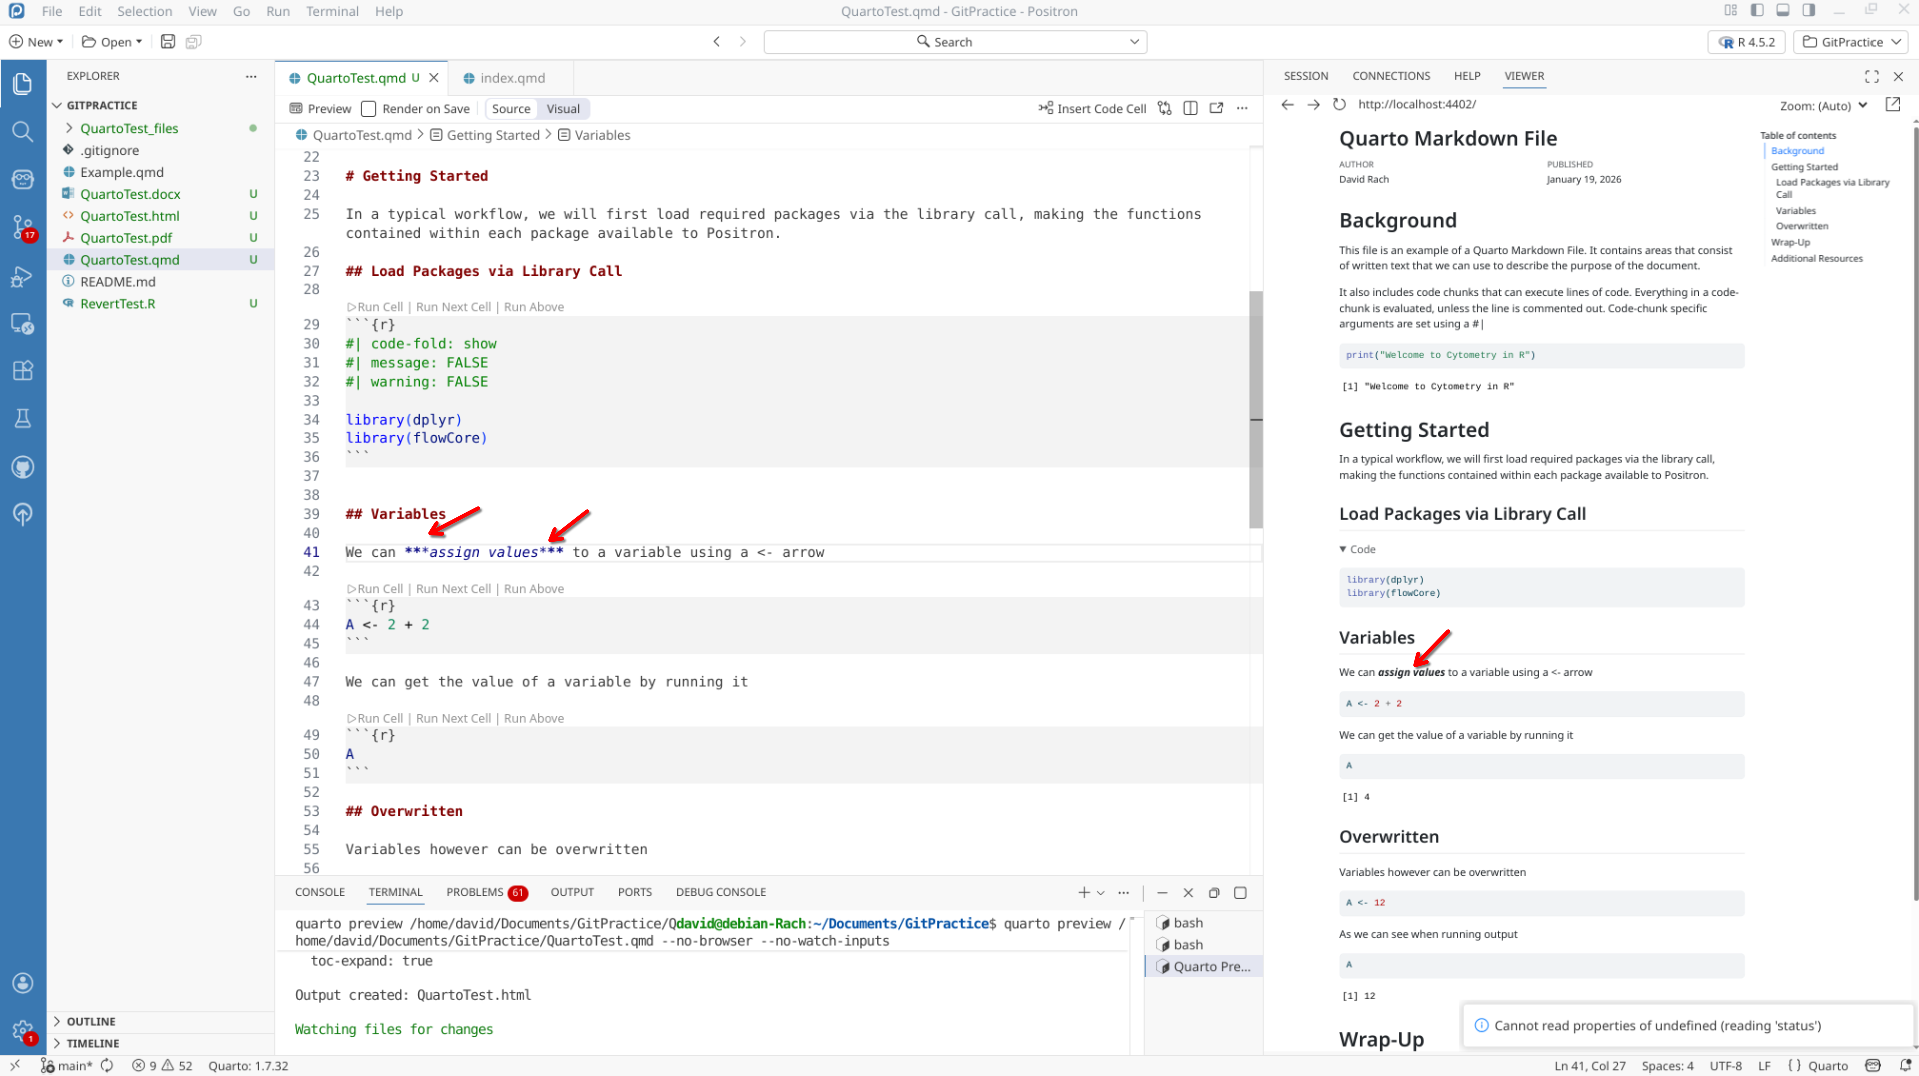Open Source Control view in activity bar
This screenshot has width=1919, height=1076.
coord(22,227)
